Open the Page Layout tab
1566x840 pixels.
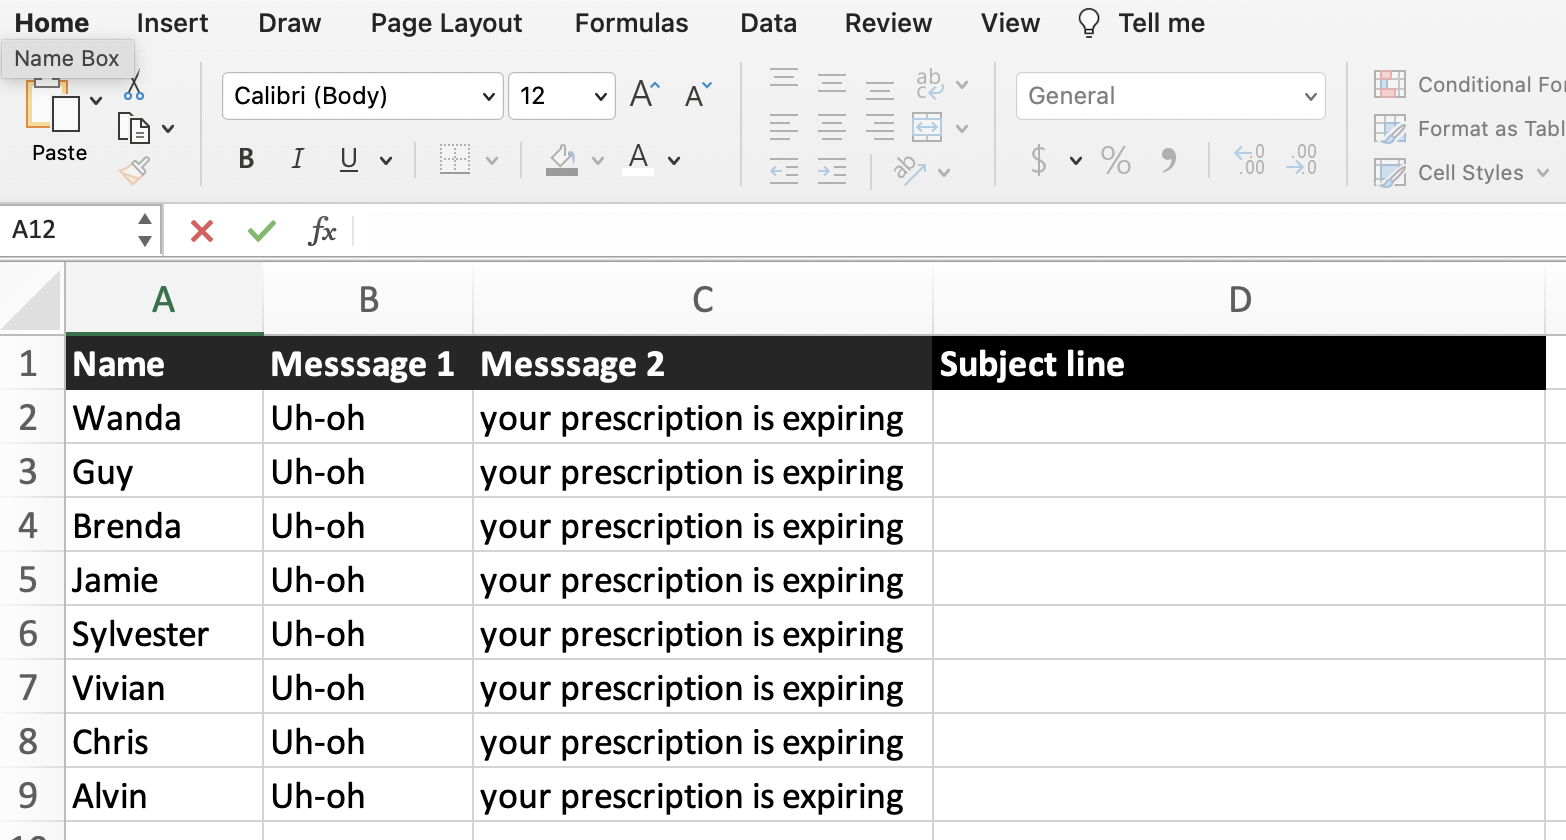(446, 23)
